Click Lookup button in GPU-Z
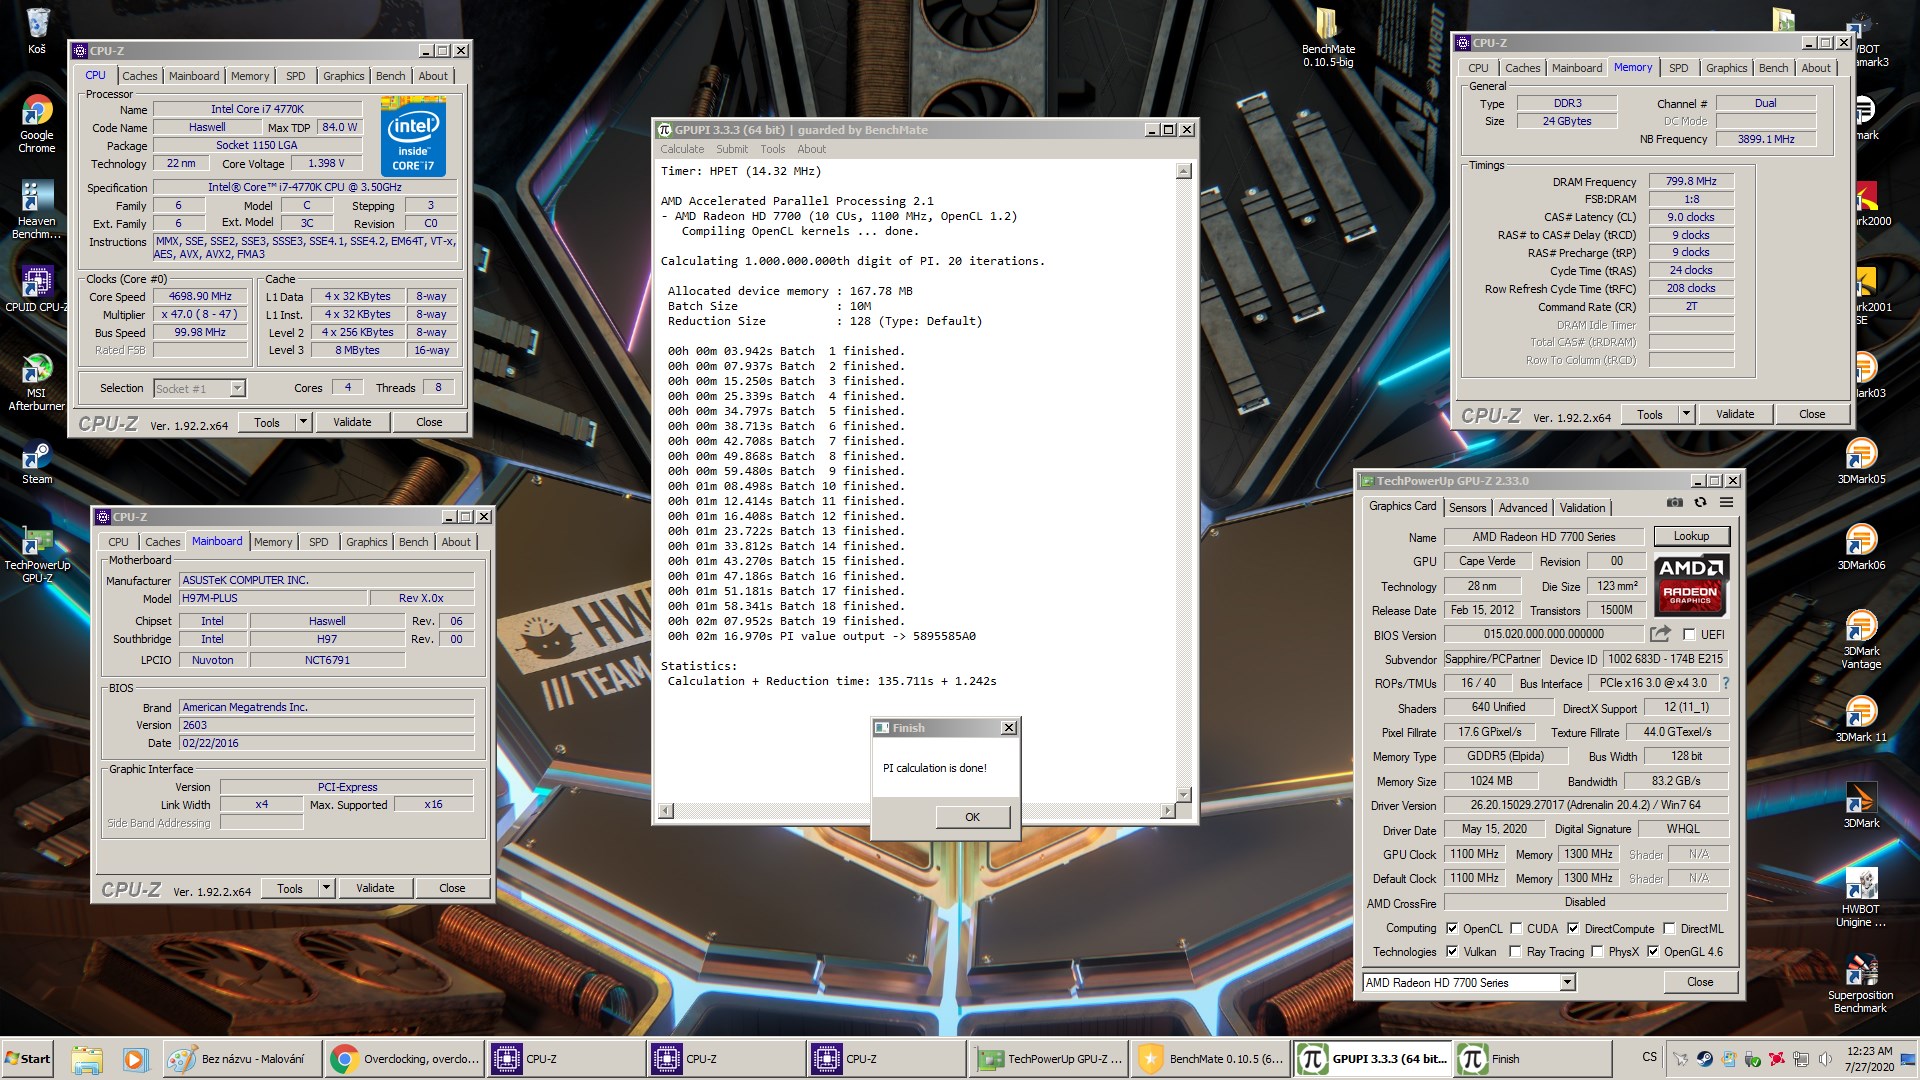 pyautogui.click(x=1691, y=536)
